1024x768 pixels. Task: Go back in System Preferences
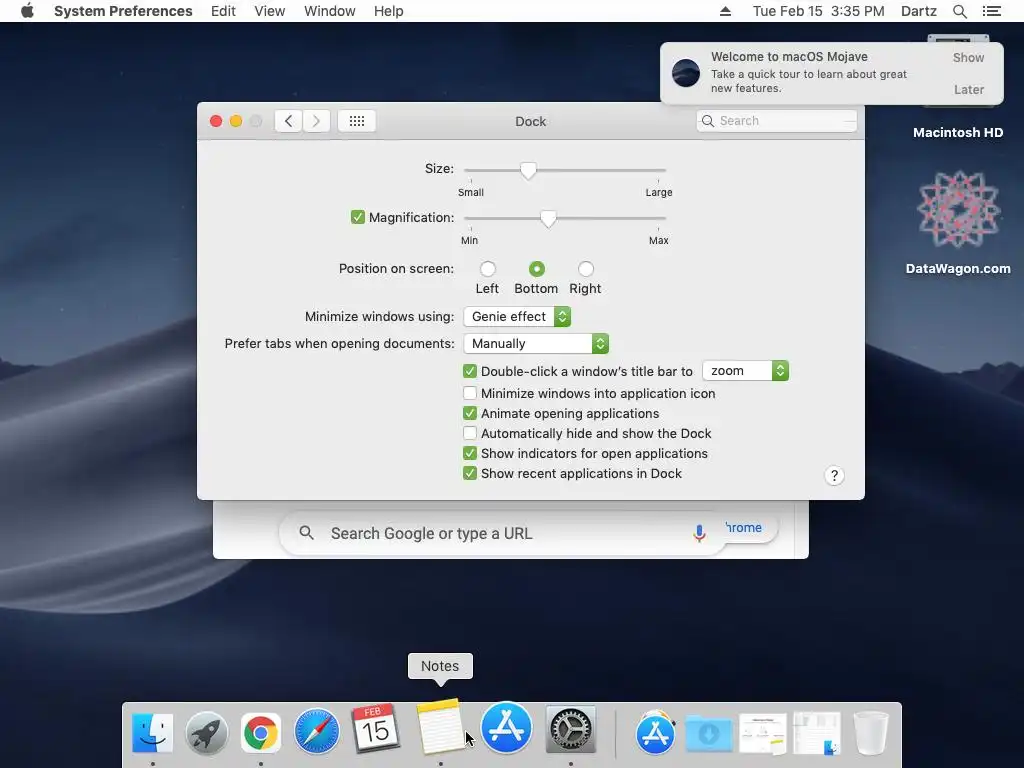click(288, 121)
